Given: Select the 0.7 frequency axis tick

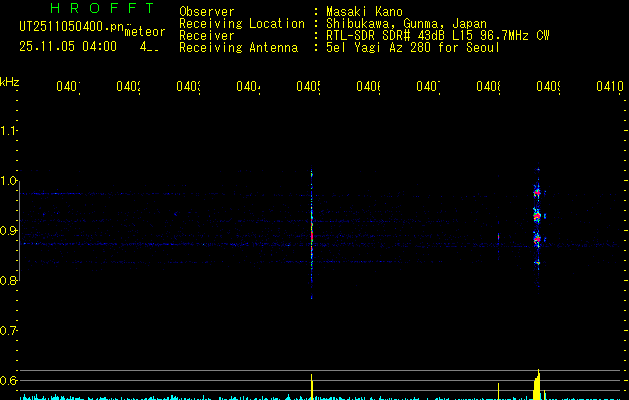Looking at the screenshot, I should [x=10, y=331].
